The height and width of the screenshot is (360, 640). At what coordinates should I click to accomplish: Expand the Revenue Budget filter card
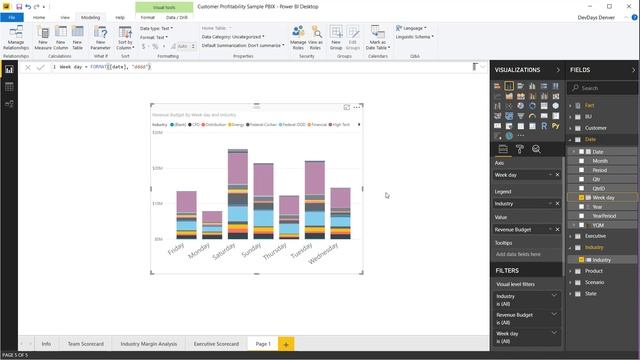tap(554, 314)
